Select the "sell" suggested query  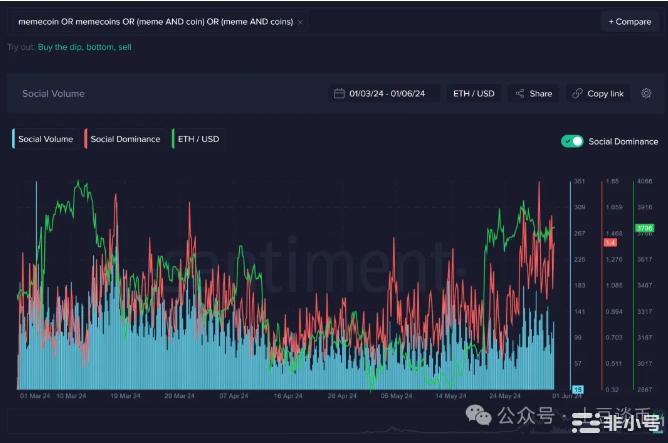click(125, 47)
